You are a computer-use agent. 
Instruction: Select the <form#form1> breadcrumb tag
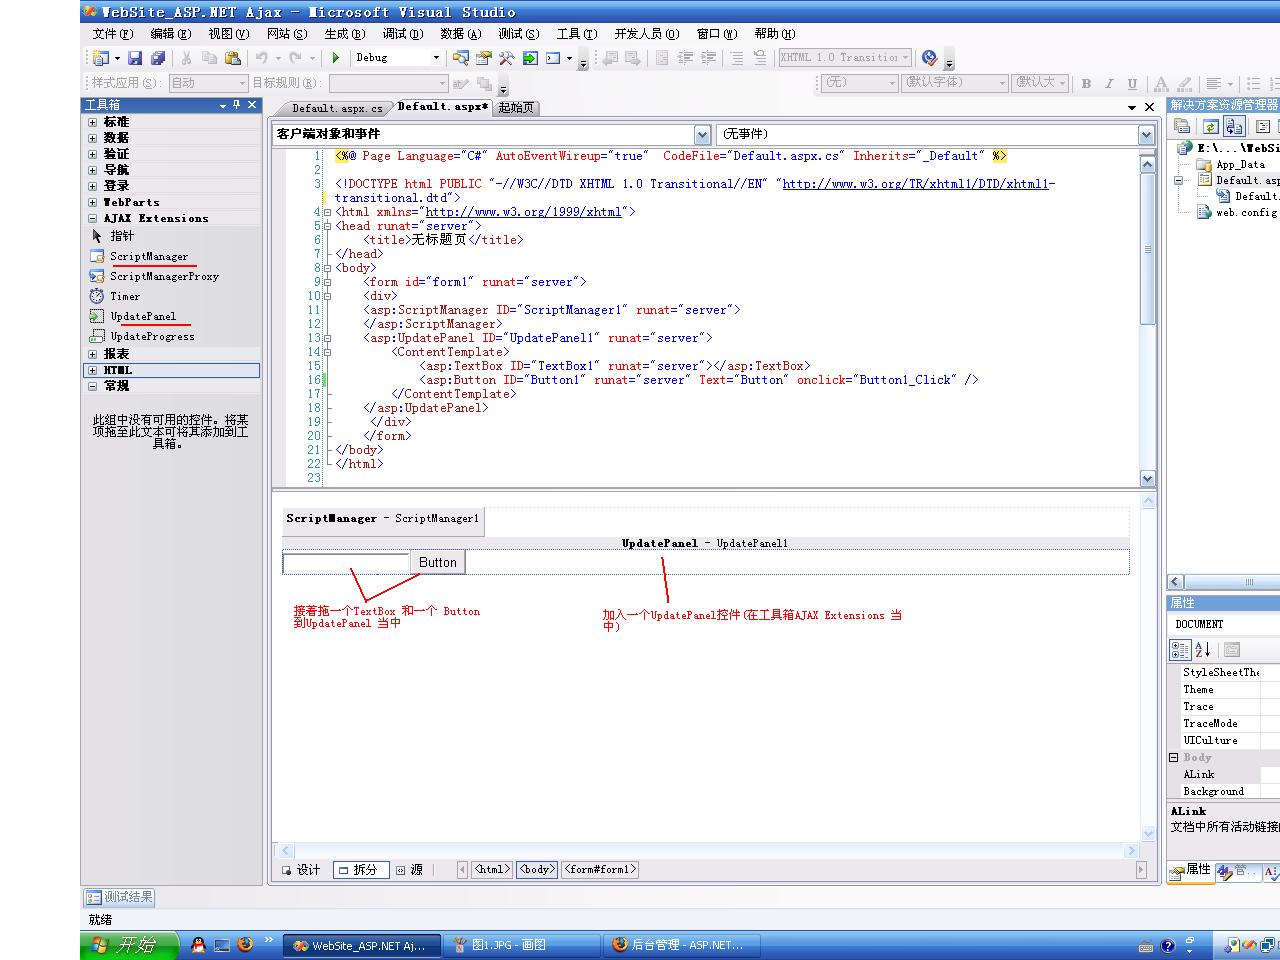[x=600, y=870]
